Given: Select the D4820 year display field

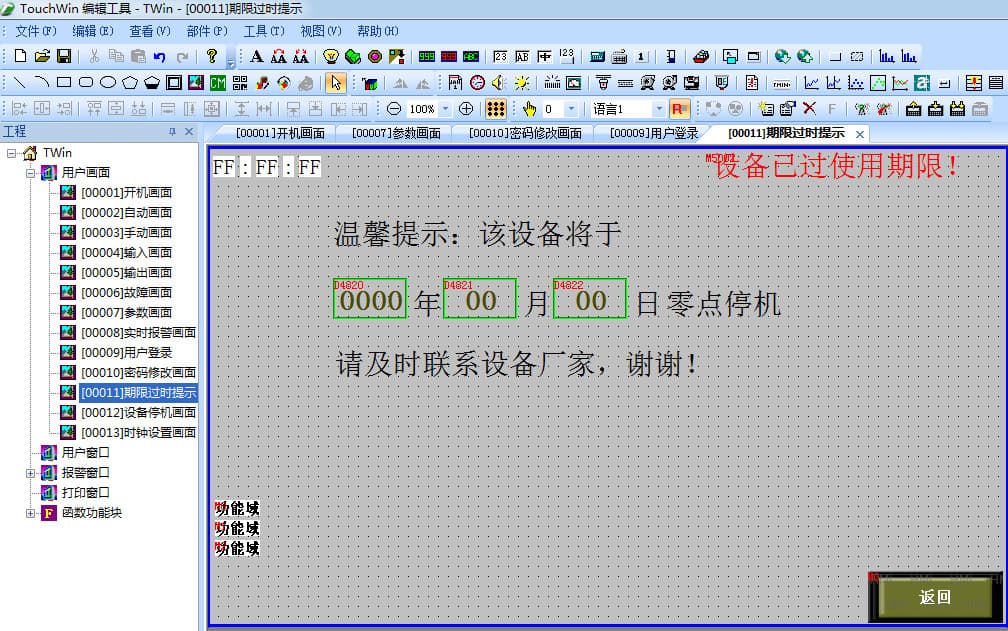Looking at the screenshot, I should point(370,299).
